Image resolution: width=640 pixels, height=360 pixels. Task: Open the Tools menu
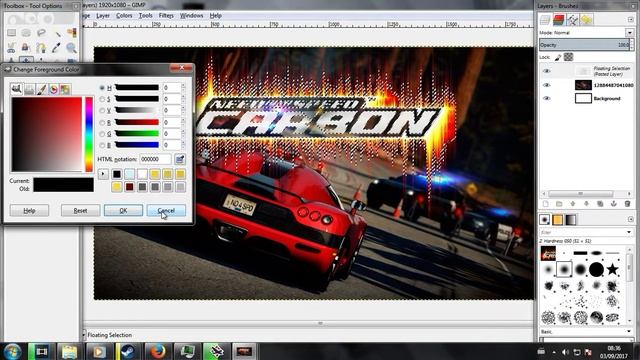tap(145, 16)
